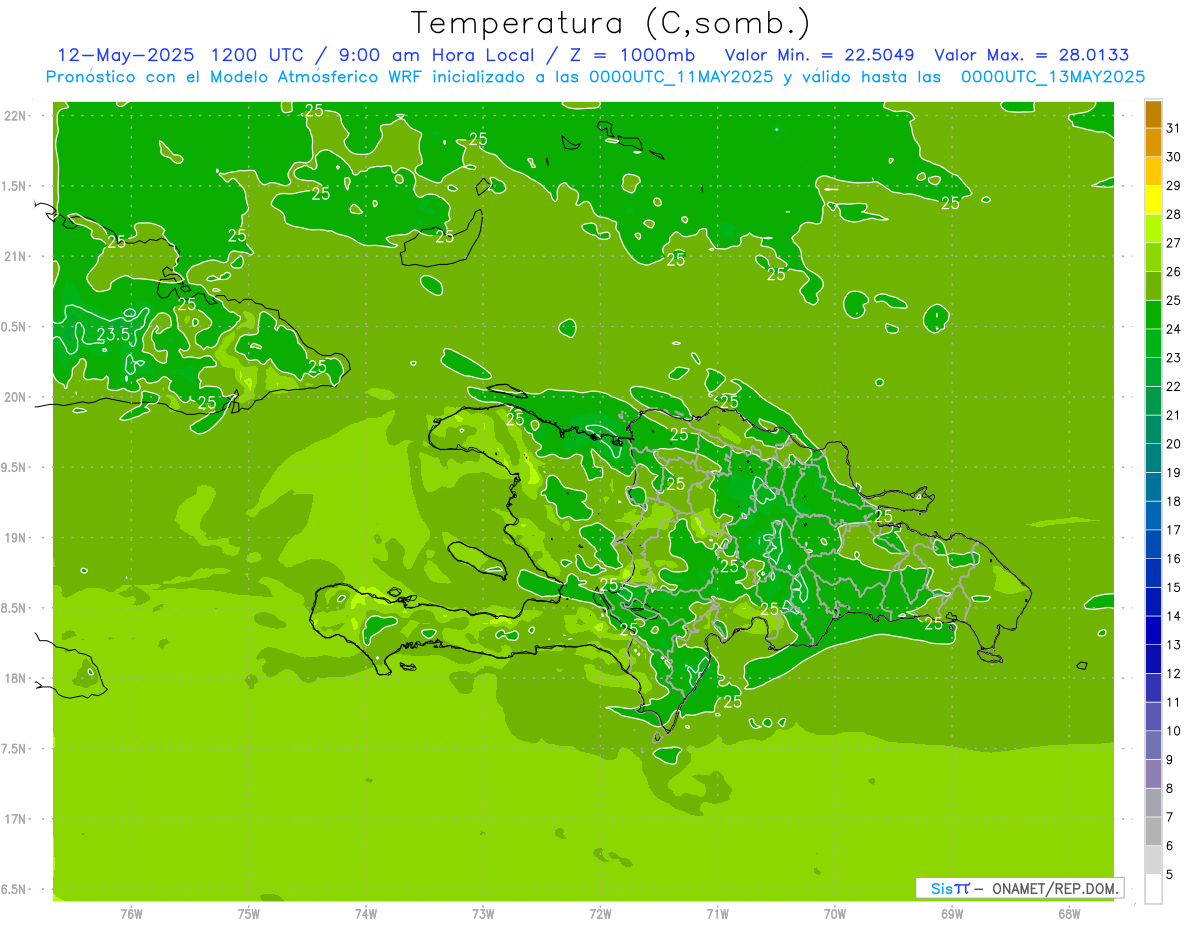
Task: Click the colorbar value label '25'
Action: click(1173, 300)
